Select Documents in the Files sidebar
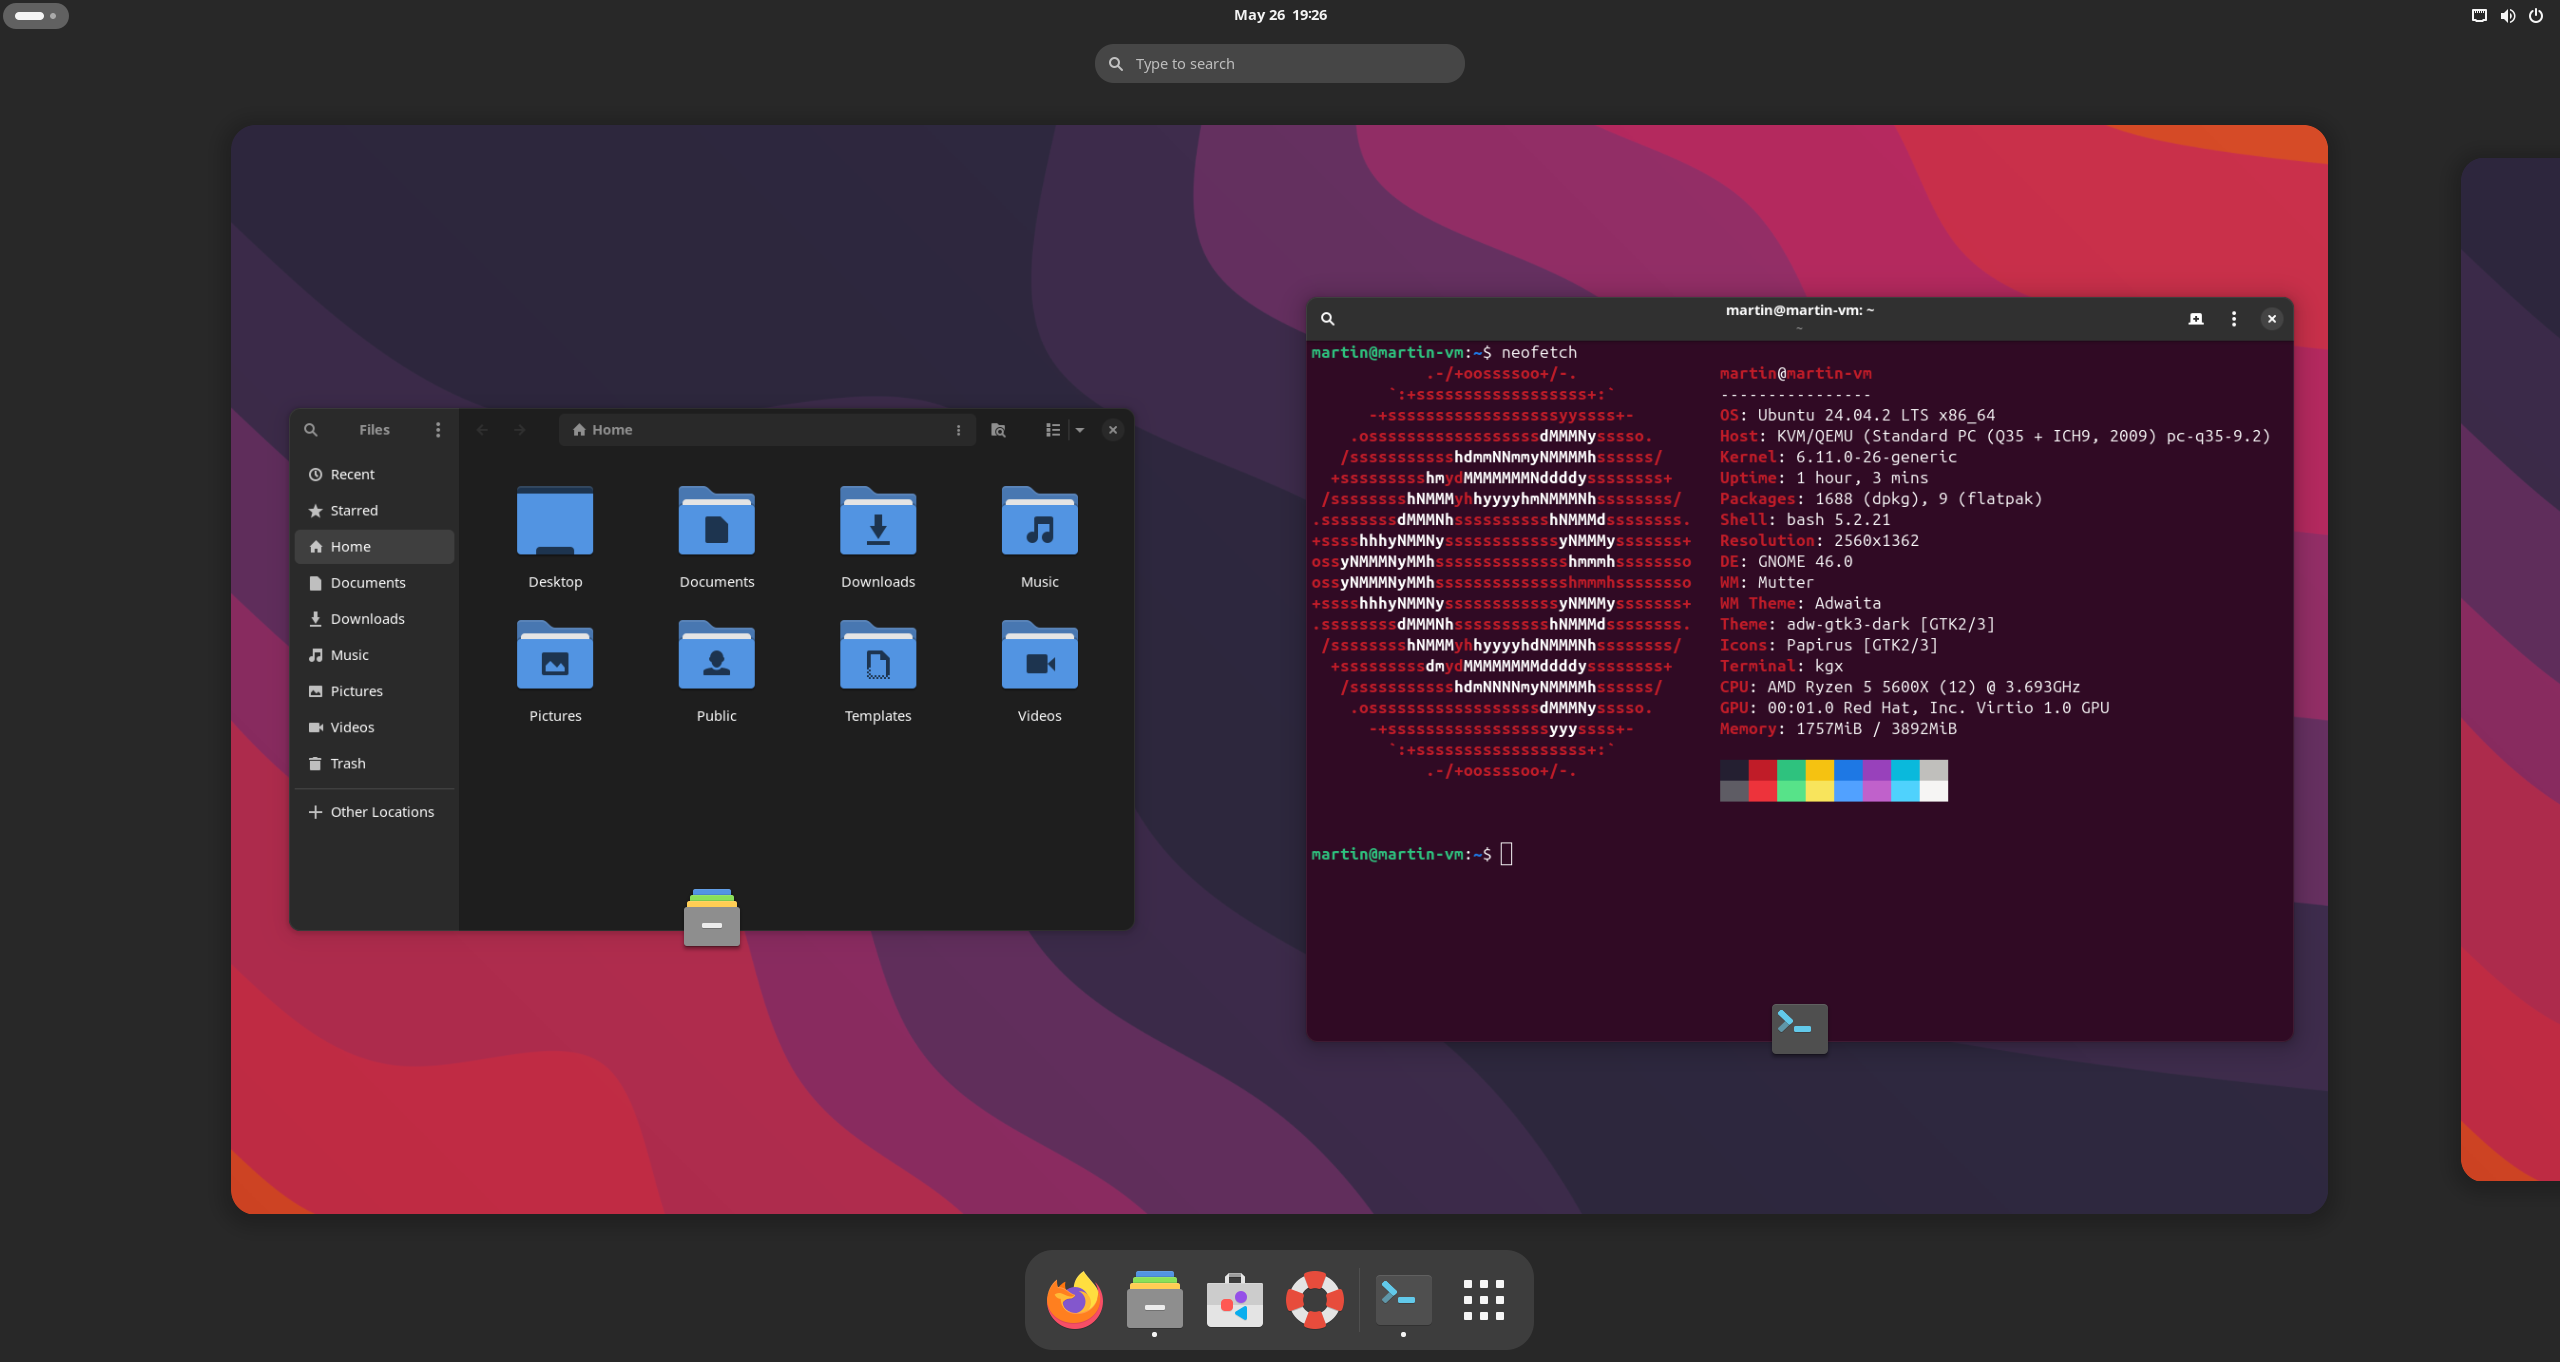This screenshot has height=1362, width=2560. [368, 583]
